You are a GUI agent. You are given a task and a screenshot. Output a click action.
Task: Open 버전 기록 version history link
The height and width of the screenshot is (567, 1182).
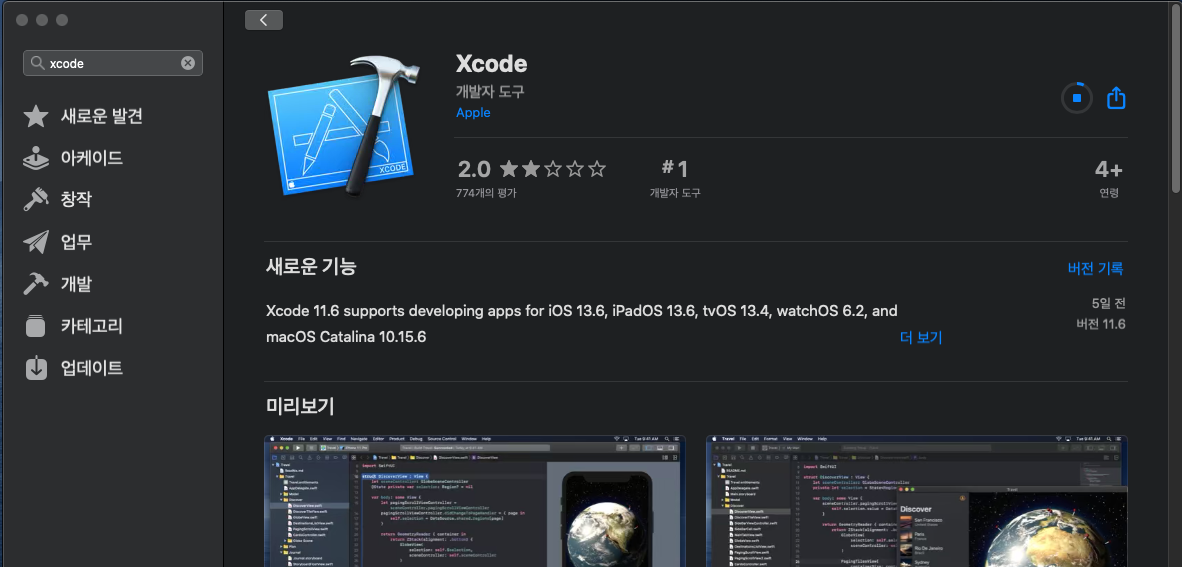click(x=1095, y=268)
